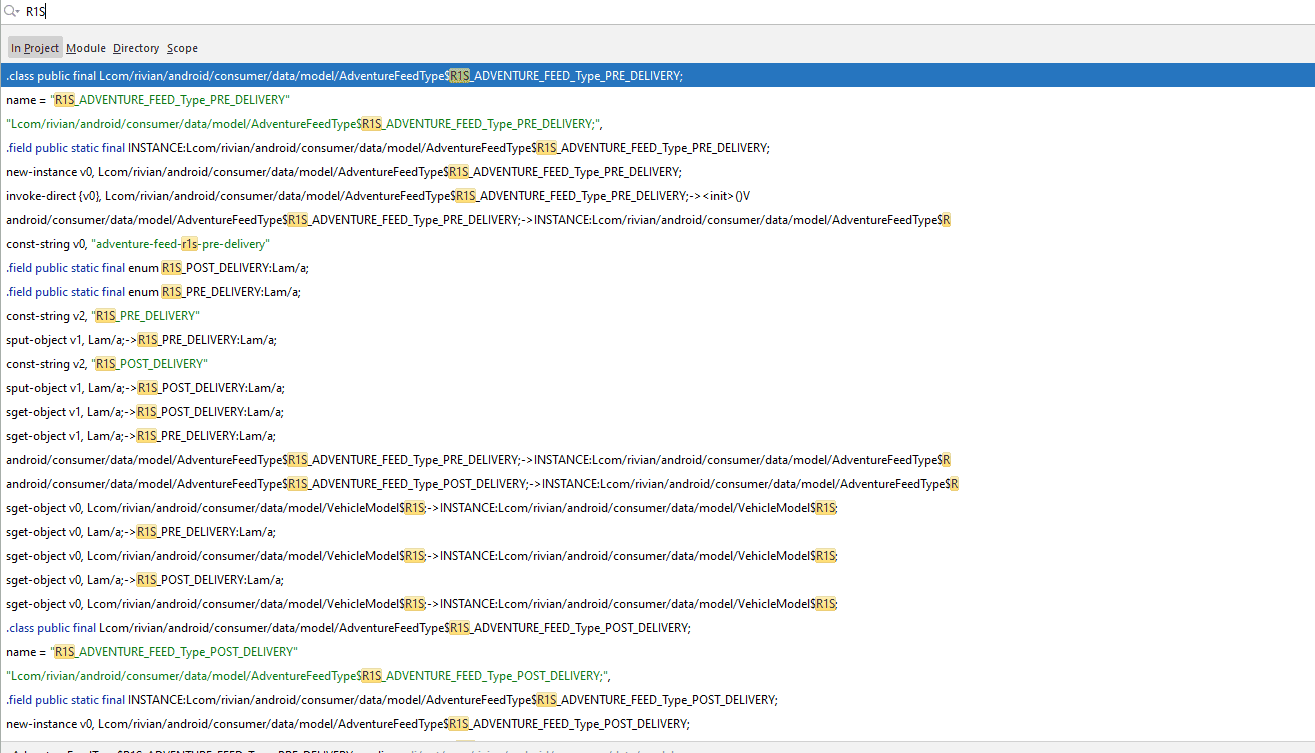Select first sget-object VehicleModel$R1S INSTANCE row
The height and width of the screenshot is (753, 1315).
(x=657, y=508)
